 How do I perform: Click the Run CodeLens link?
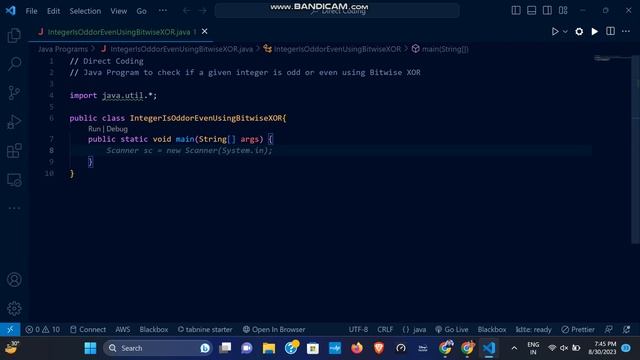point(94,129)
